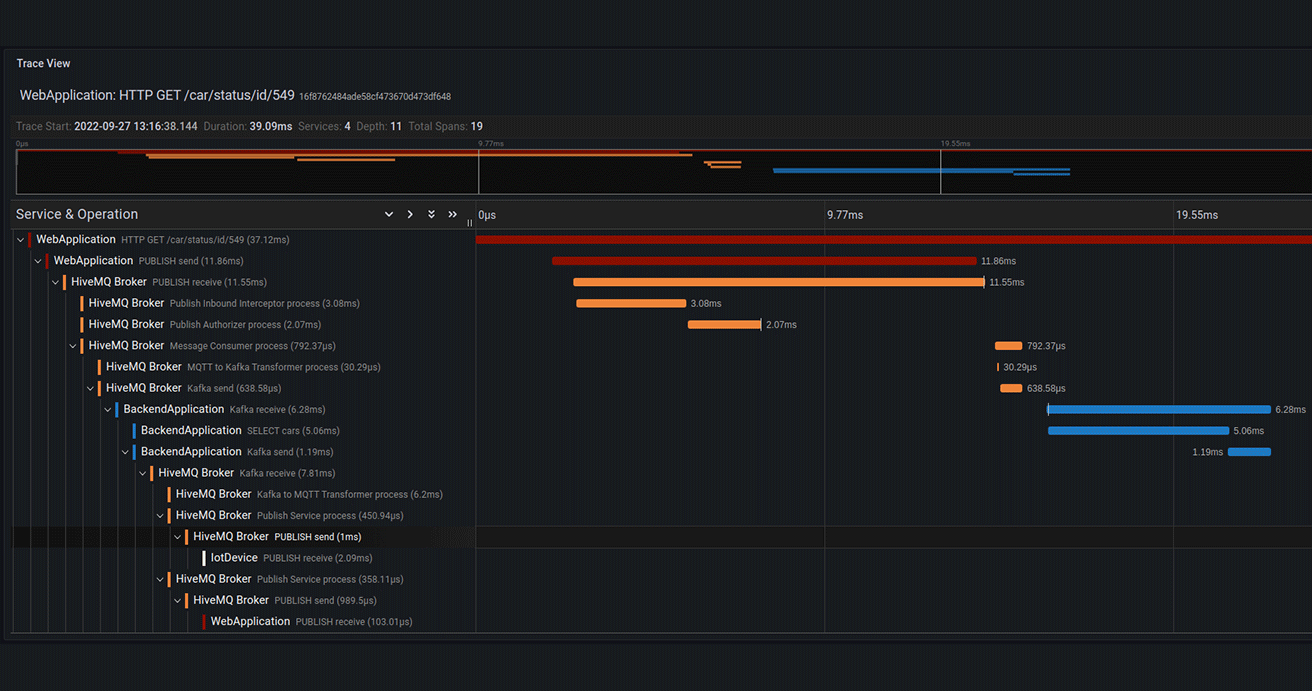Expand one level with the right-chevron icon

pos(410,214)
